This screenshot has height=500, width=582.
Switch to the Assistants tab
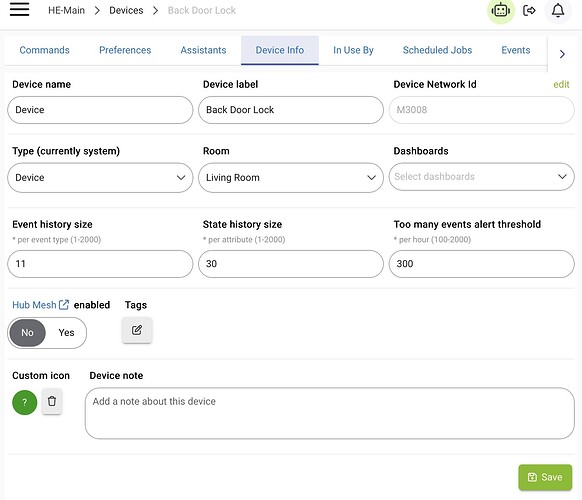click(x=203, y=50)
